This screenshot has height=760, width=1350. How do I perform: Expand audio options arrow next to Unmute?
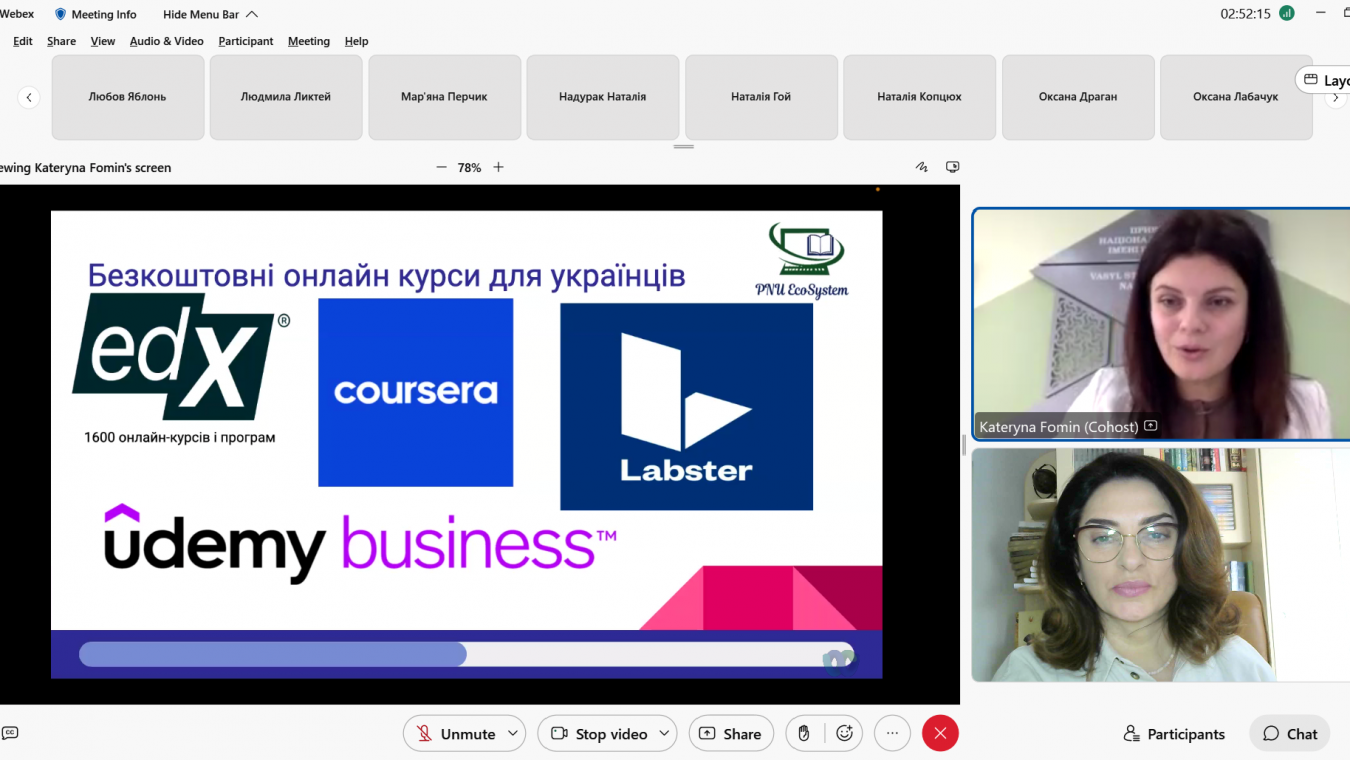tap(513, 733)
